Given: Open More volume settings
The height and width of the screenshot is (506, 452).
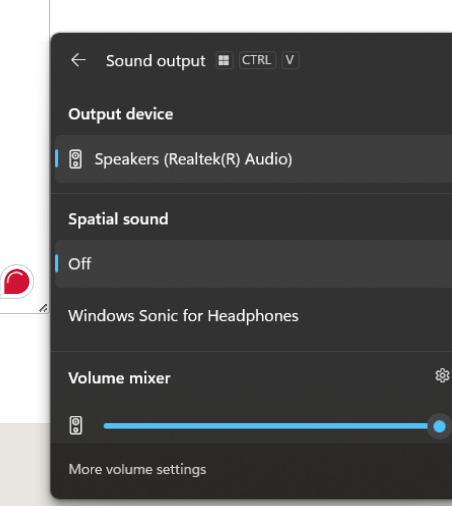Looking at the screenshot, I should click(x=137, y=469).
